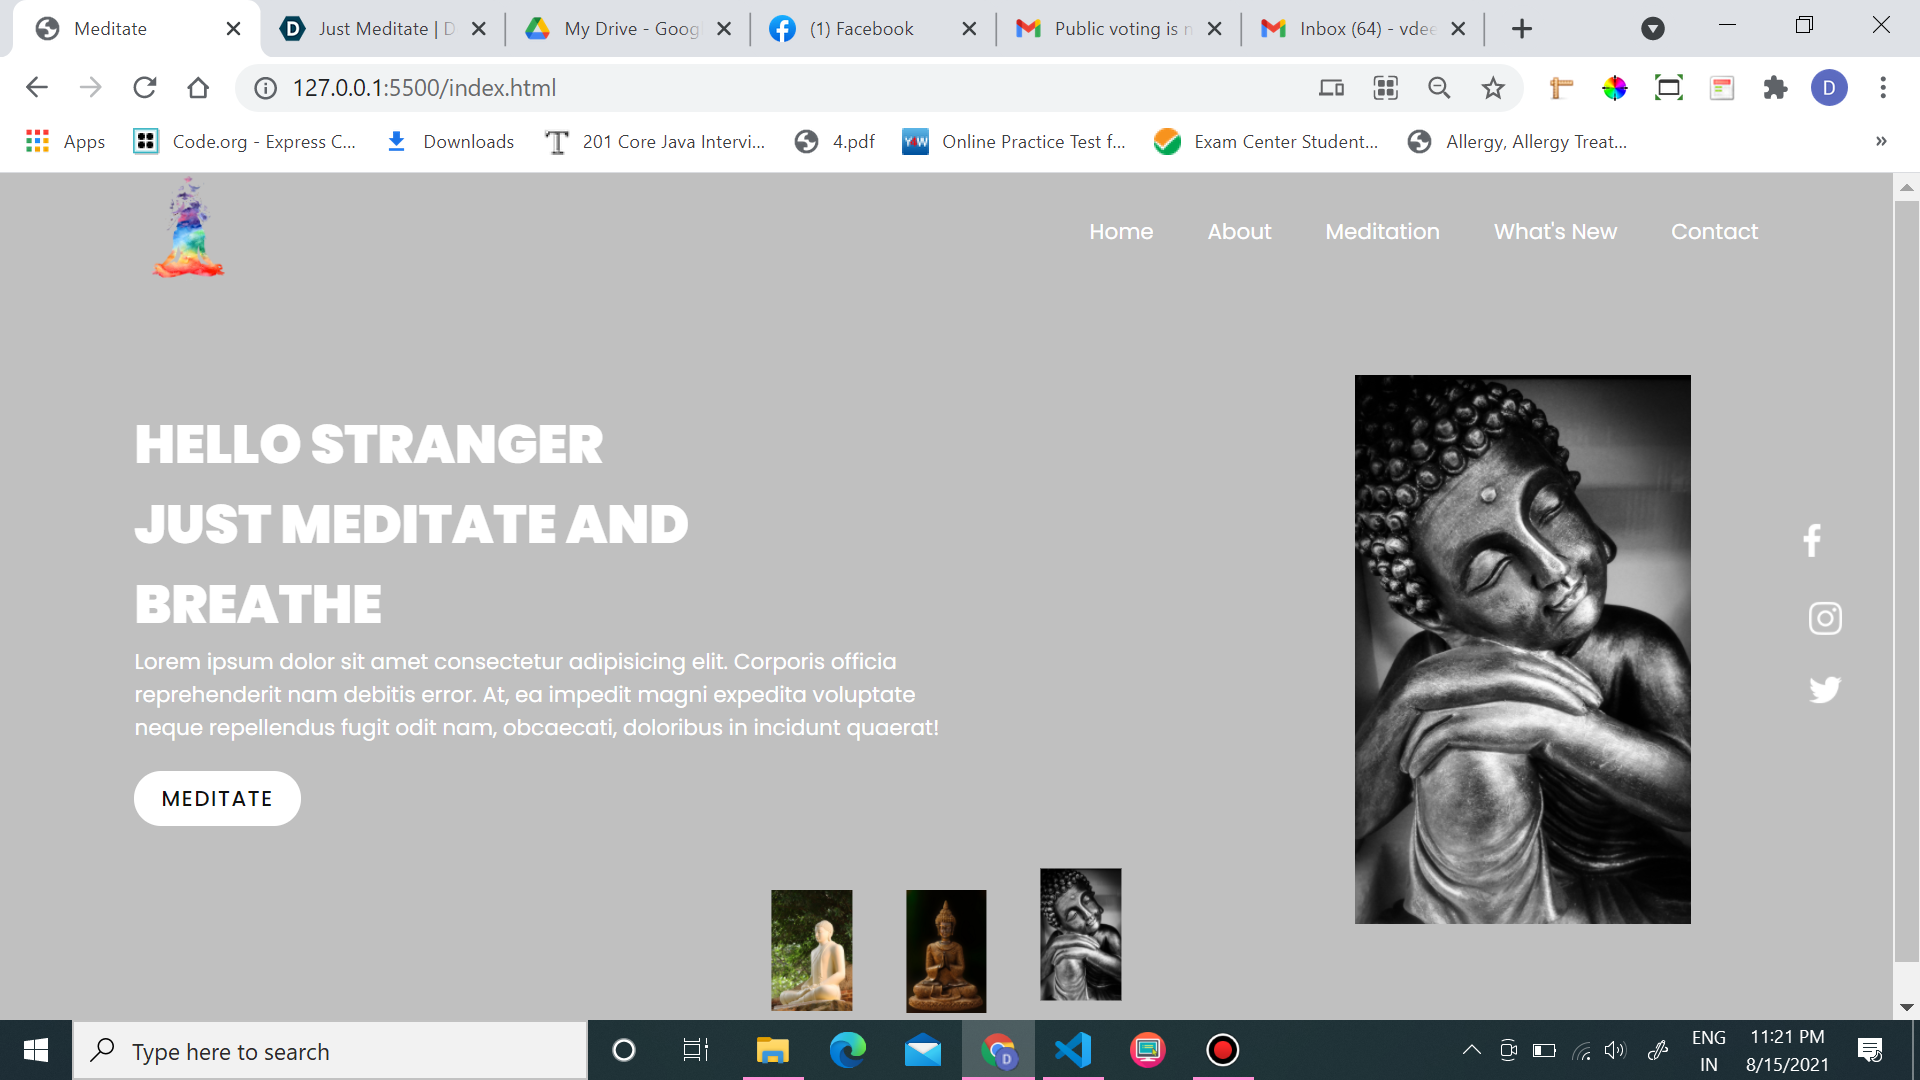Screen dimensions: 1920x1080
Task: Click the page vertical scrollbar
Action: [1906, 580]
